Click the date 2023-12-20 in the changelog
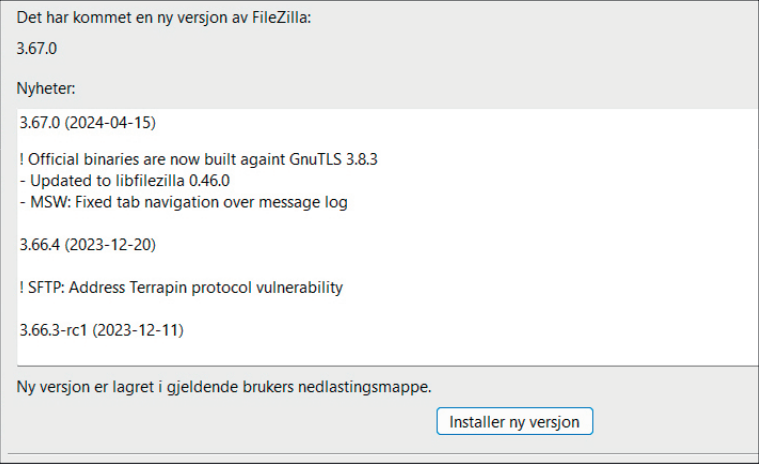Viewport: 759px width, 464px height. (110, 244)
